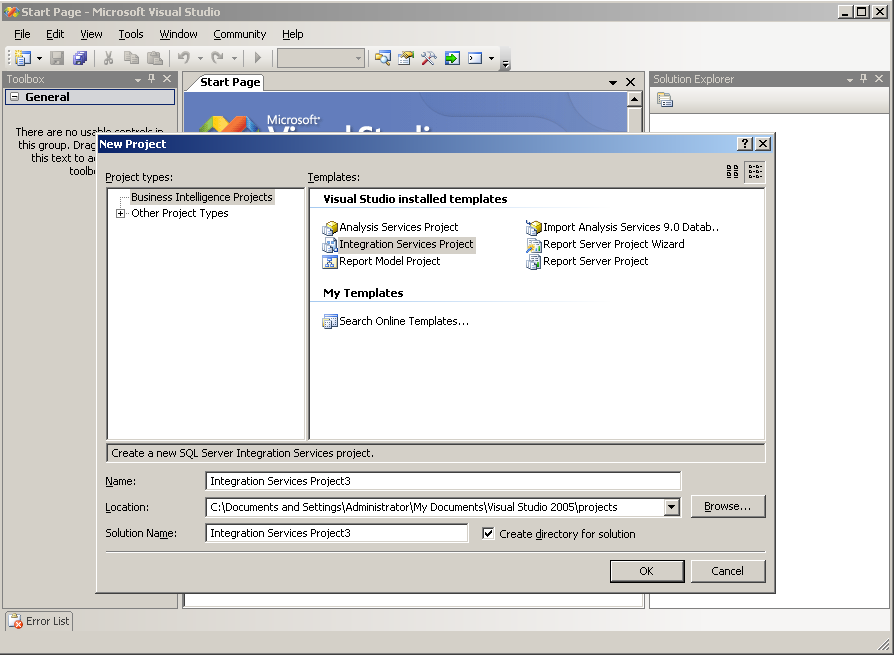The height and width of the screenshot is (655, 894).
Task: Click the Solution Name text field
Action: pos(337,533)
